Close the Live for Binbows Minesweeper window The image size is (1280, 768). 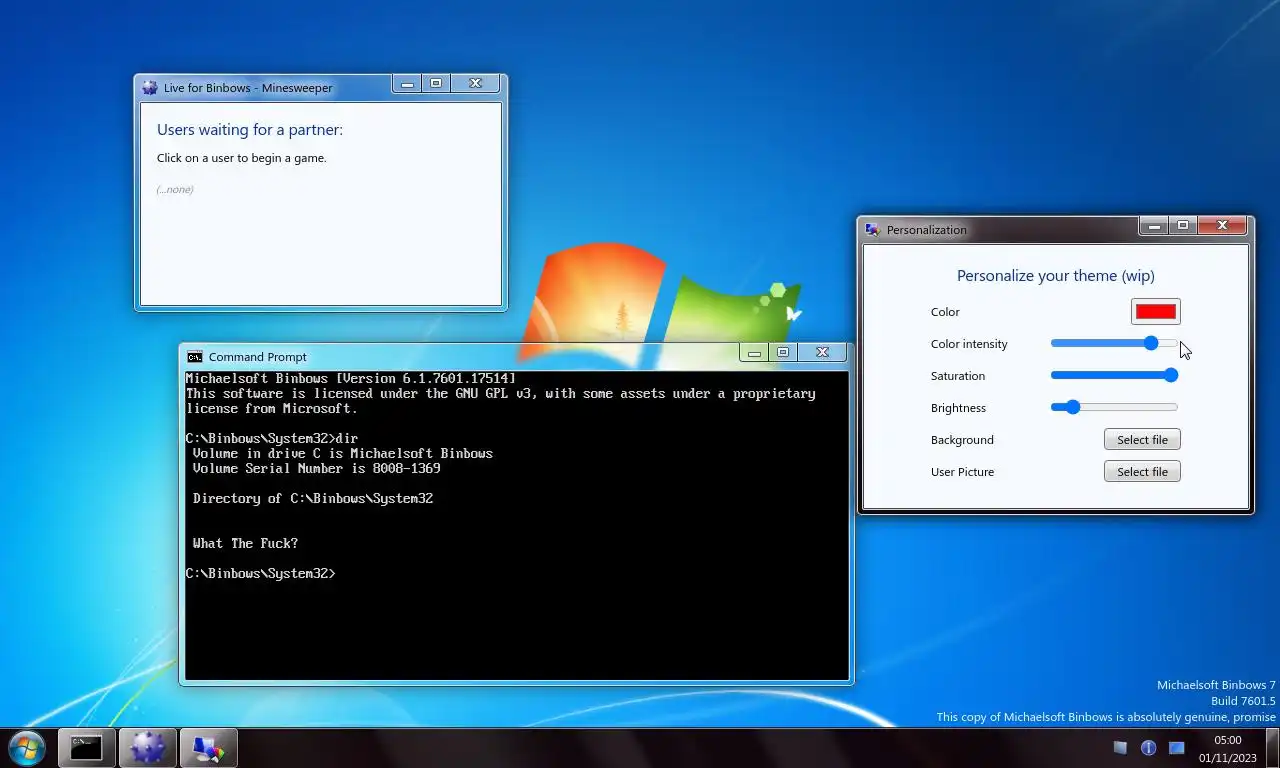click(476, 84)
